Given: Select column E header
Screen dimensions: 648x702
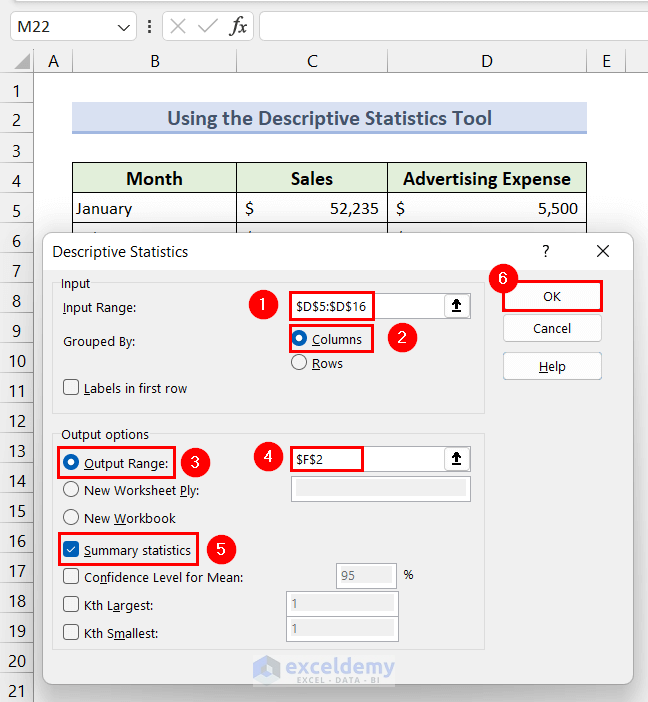Looking at the screenshot, I should [606, 61].
